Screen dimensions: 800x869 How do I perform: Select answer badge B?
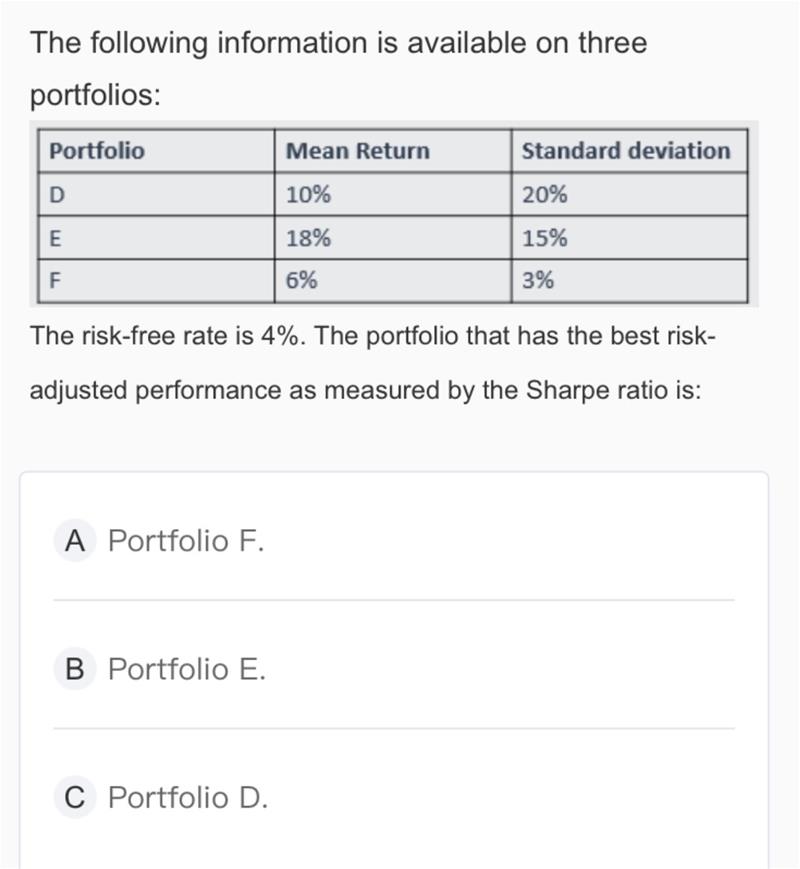coord(74,669)
